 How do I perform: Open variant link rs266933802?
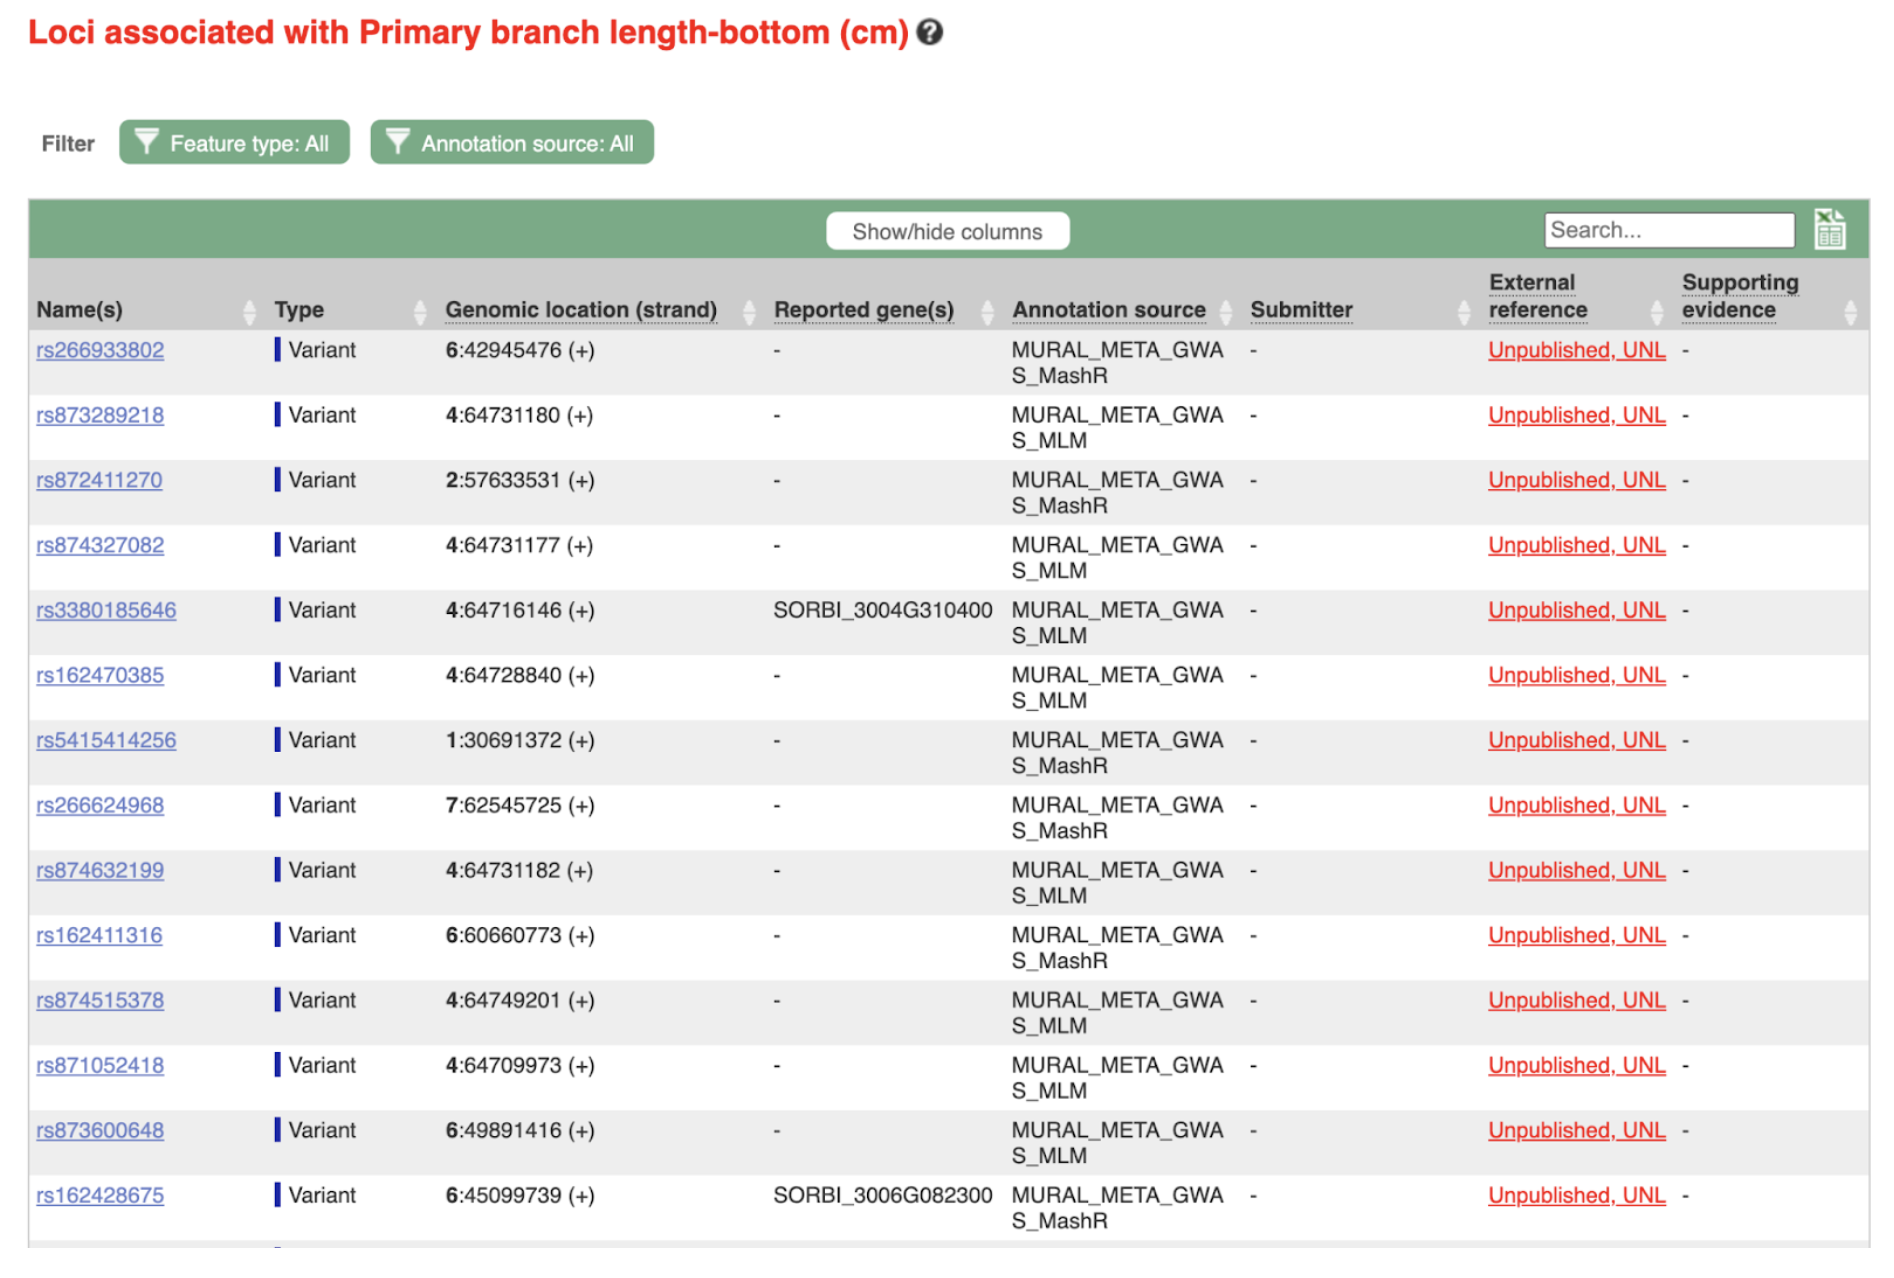tap(100, 350)
